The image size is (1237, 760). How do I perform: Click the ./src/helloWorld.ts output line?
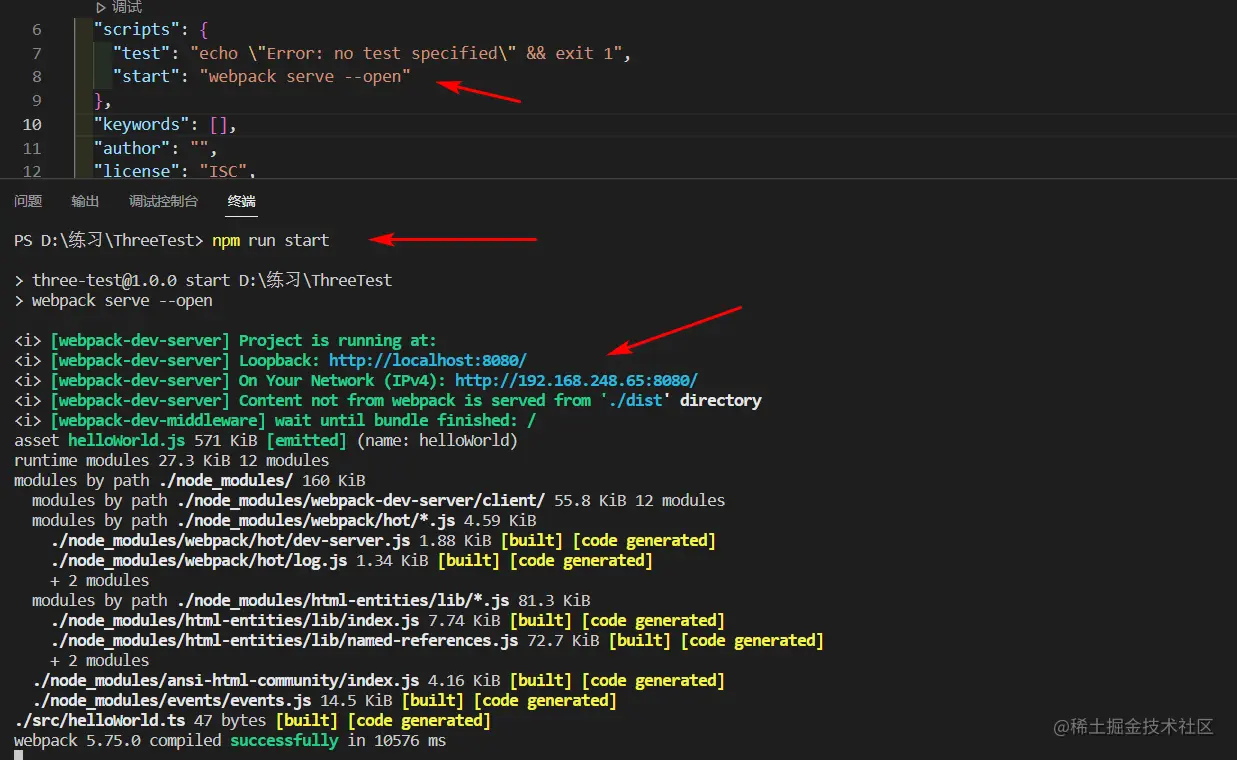pos(252,720)
